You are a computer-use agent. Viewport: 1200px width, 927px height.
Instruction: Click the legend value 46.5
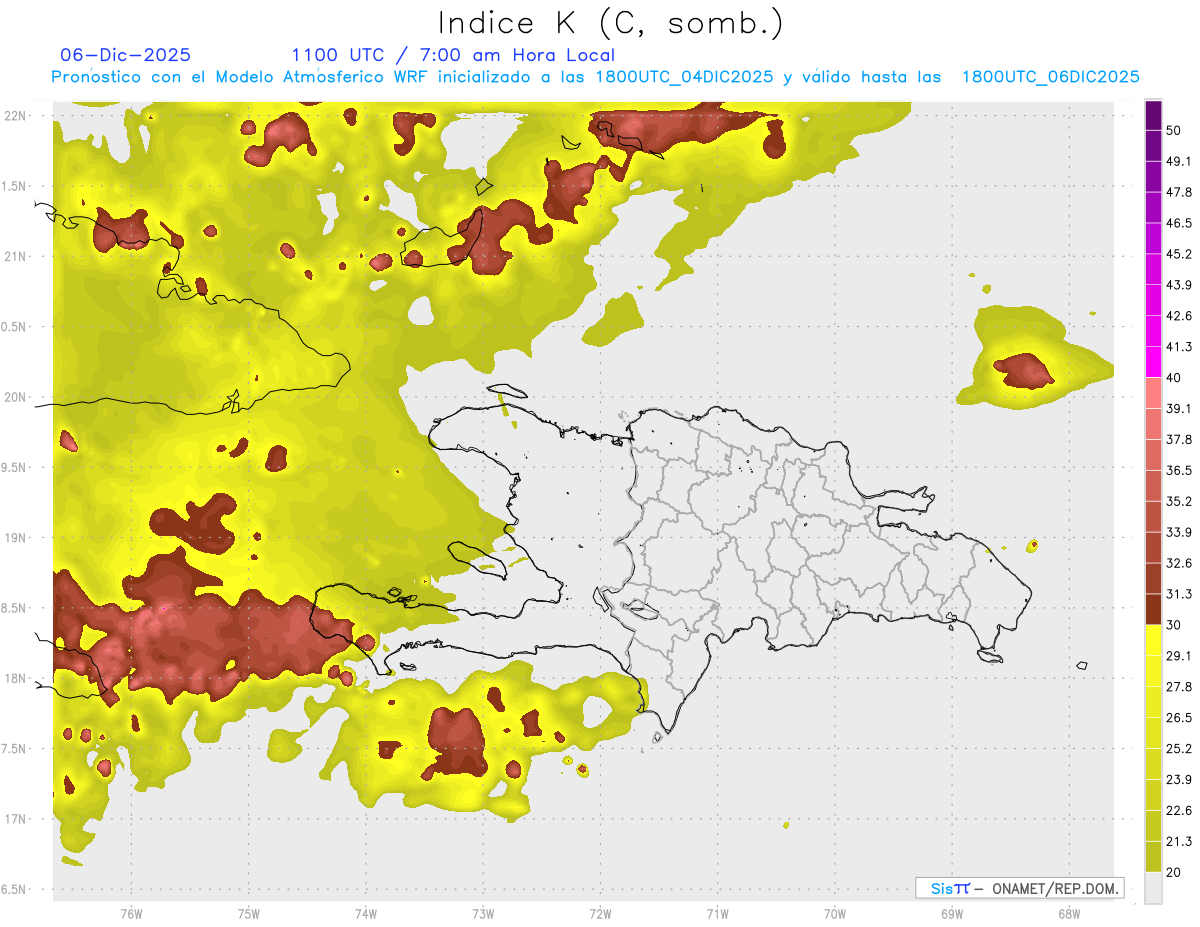1180,223
